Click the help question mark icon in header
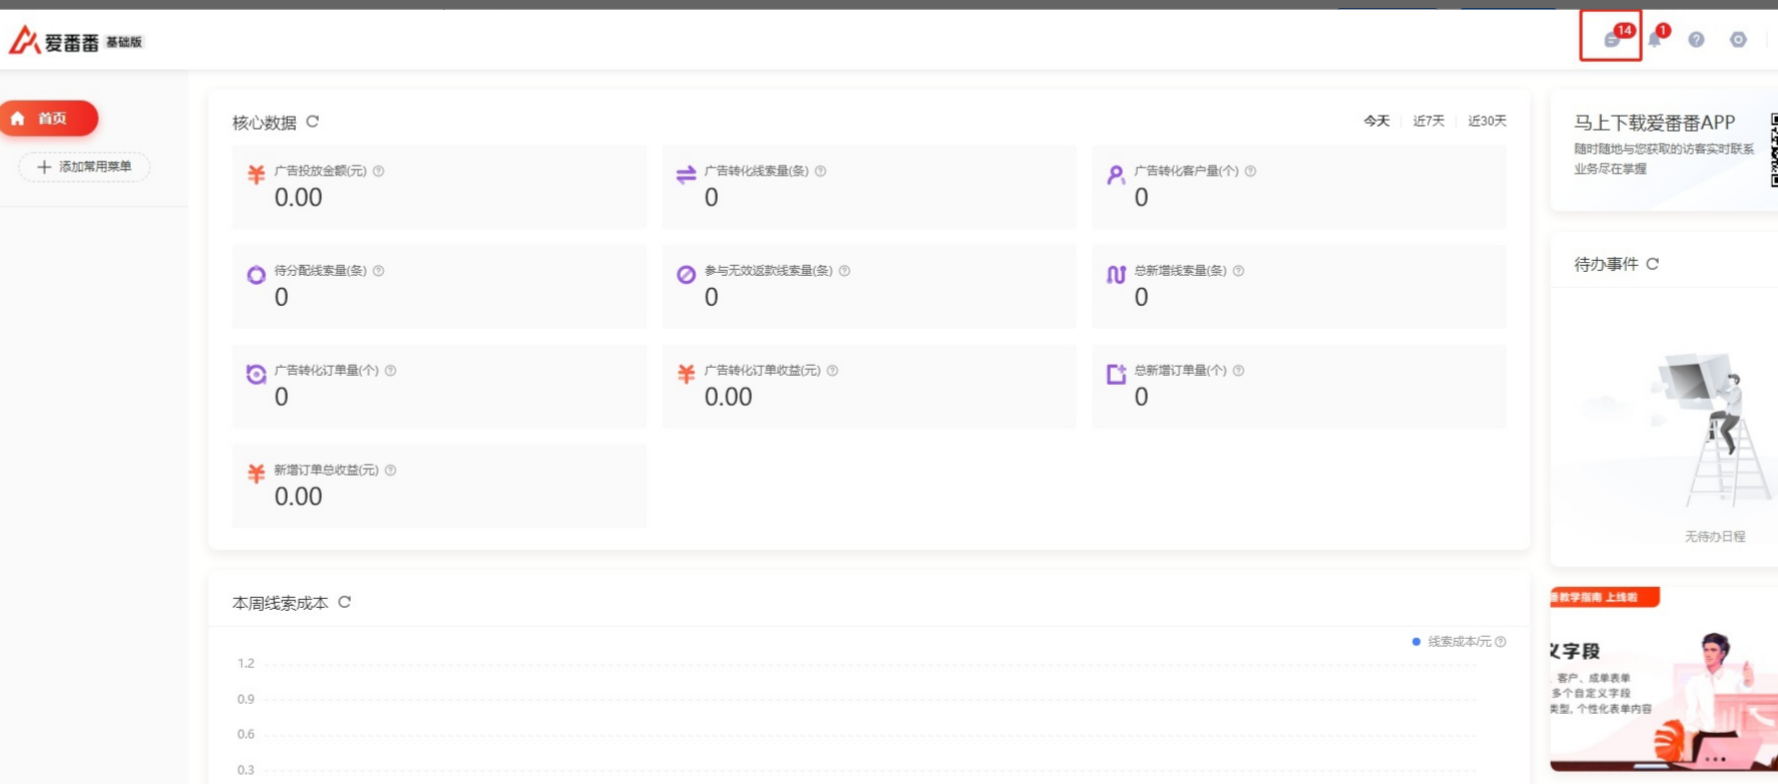 (1696, 39)
